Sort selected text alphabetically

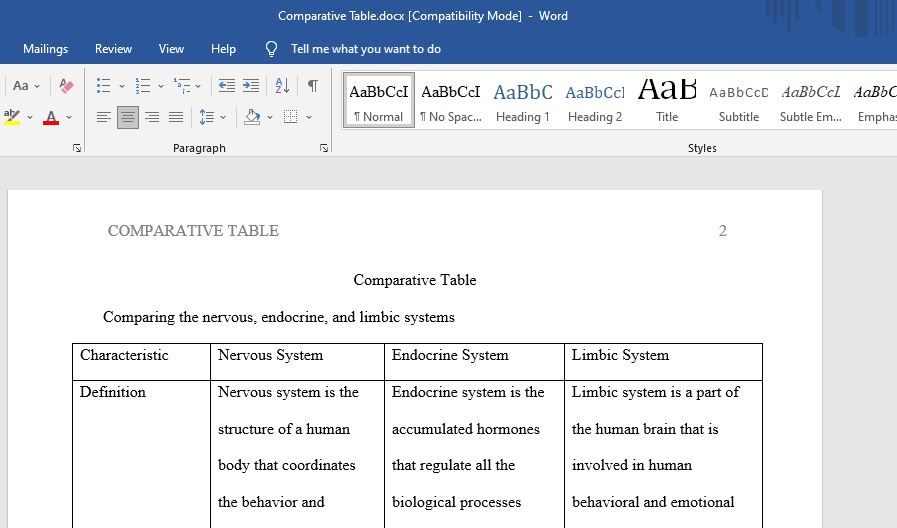click(282, 86)
